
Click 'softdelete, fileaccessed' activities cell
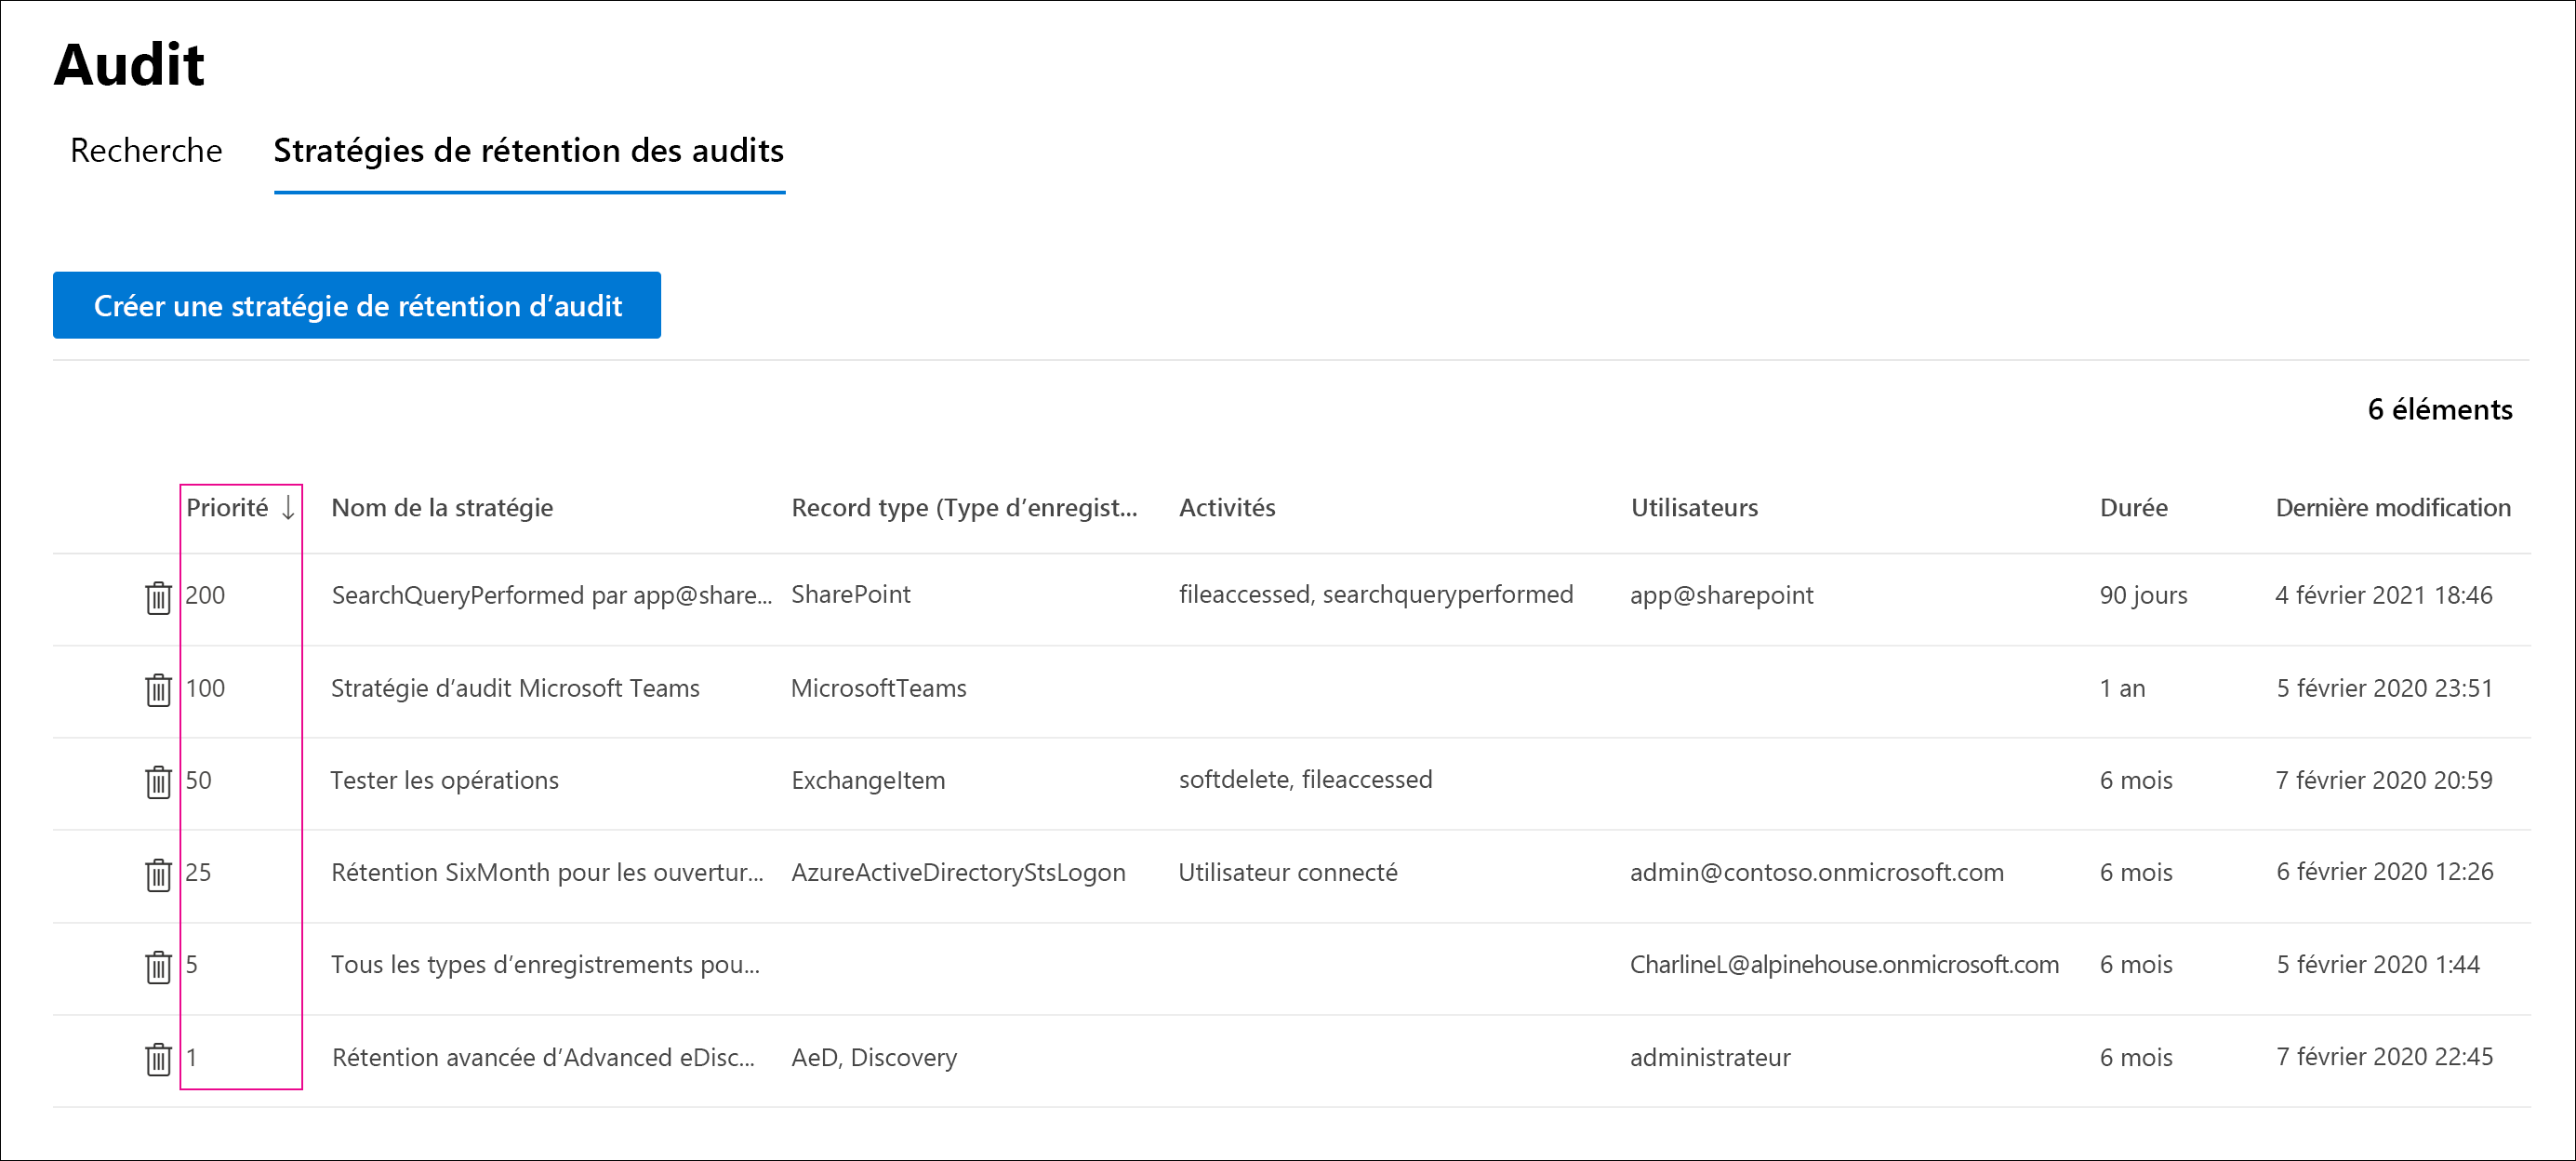(1305, 779)
